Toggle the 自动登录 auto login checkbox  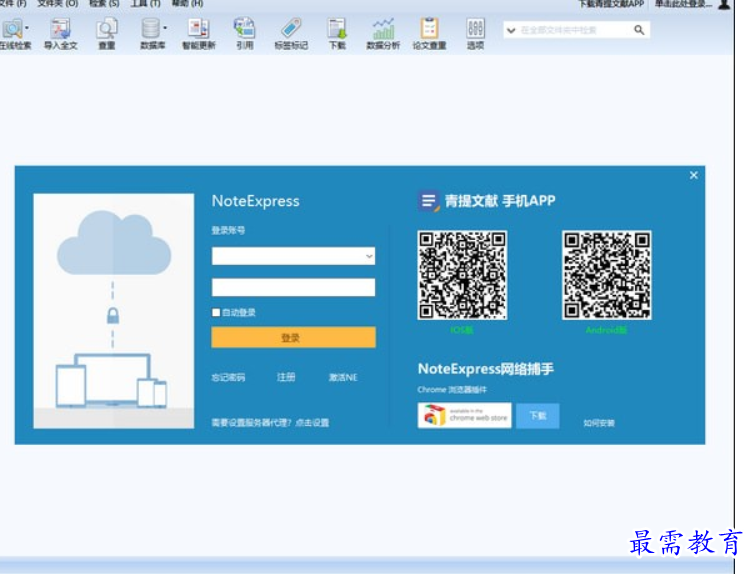point(216,312)
